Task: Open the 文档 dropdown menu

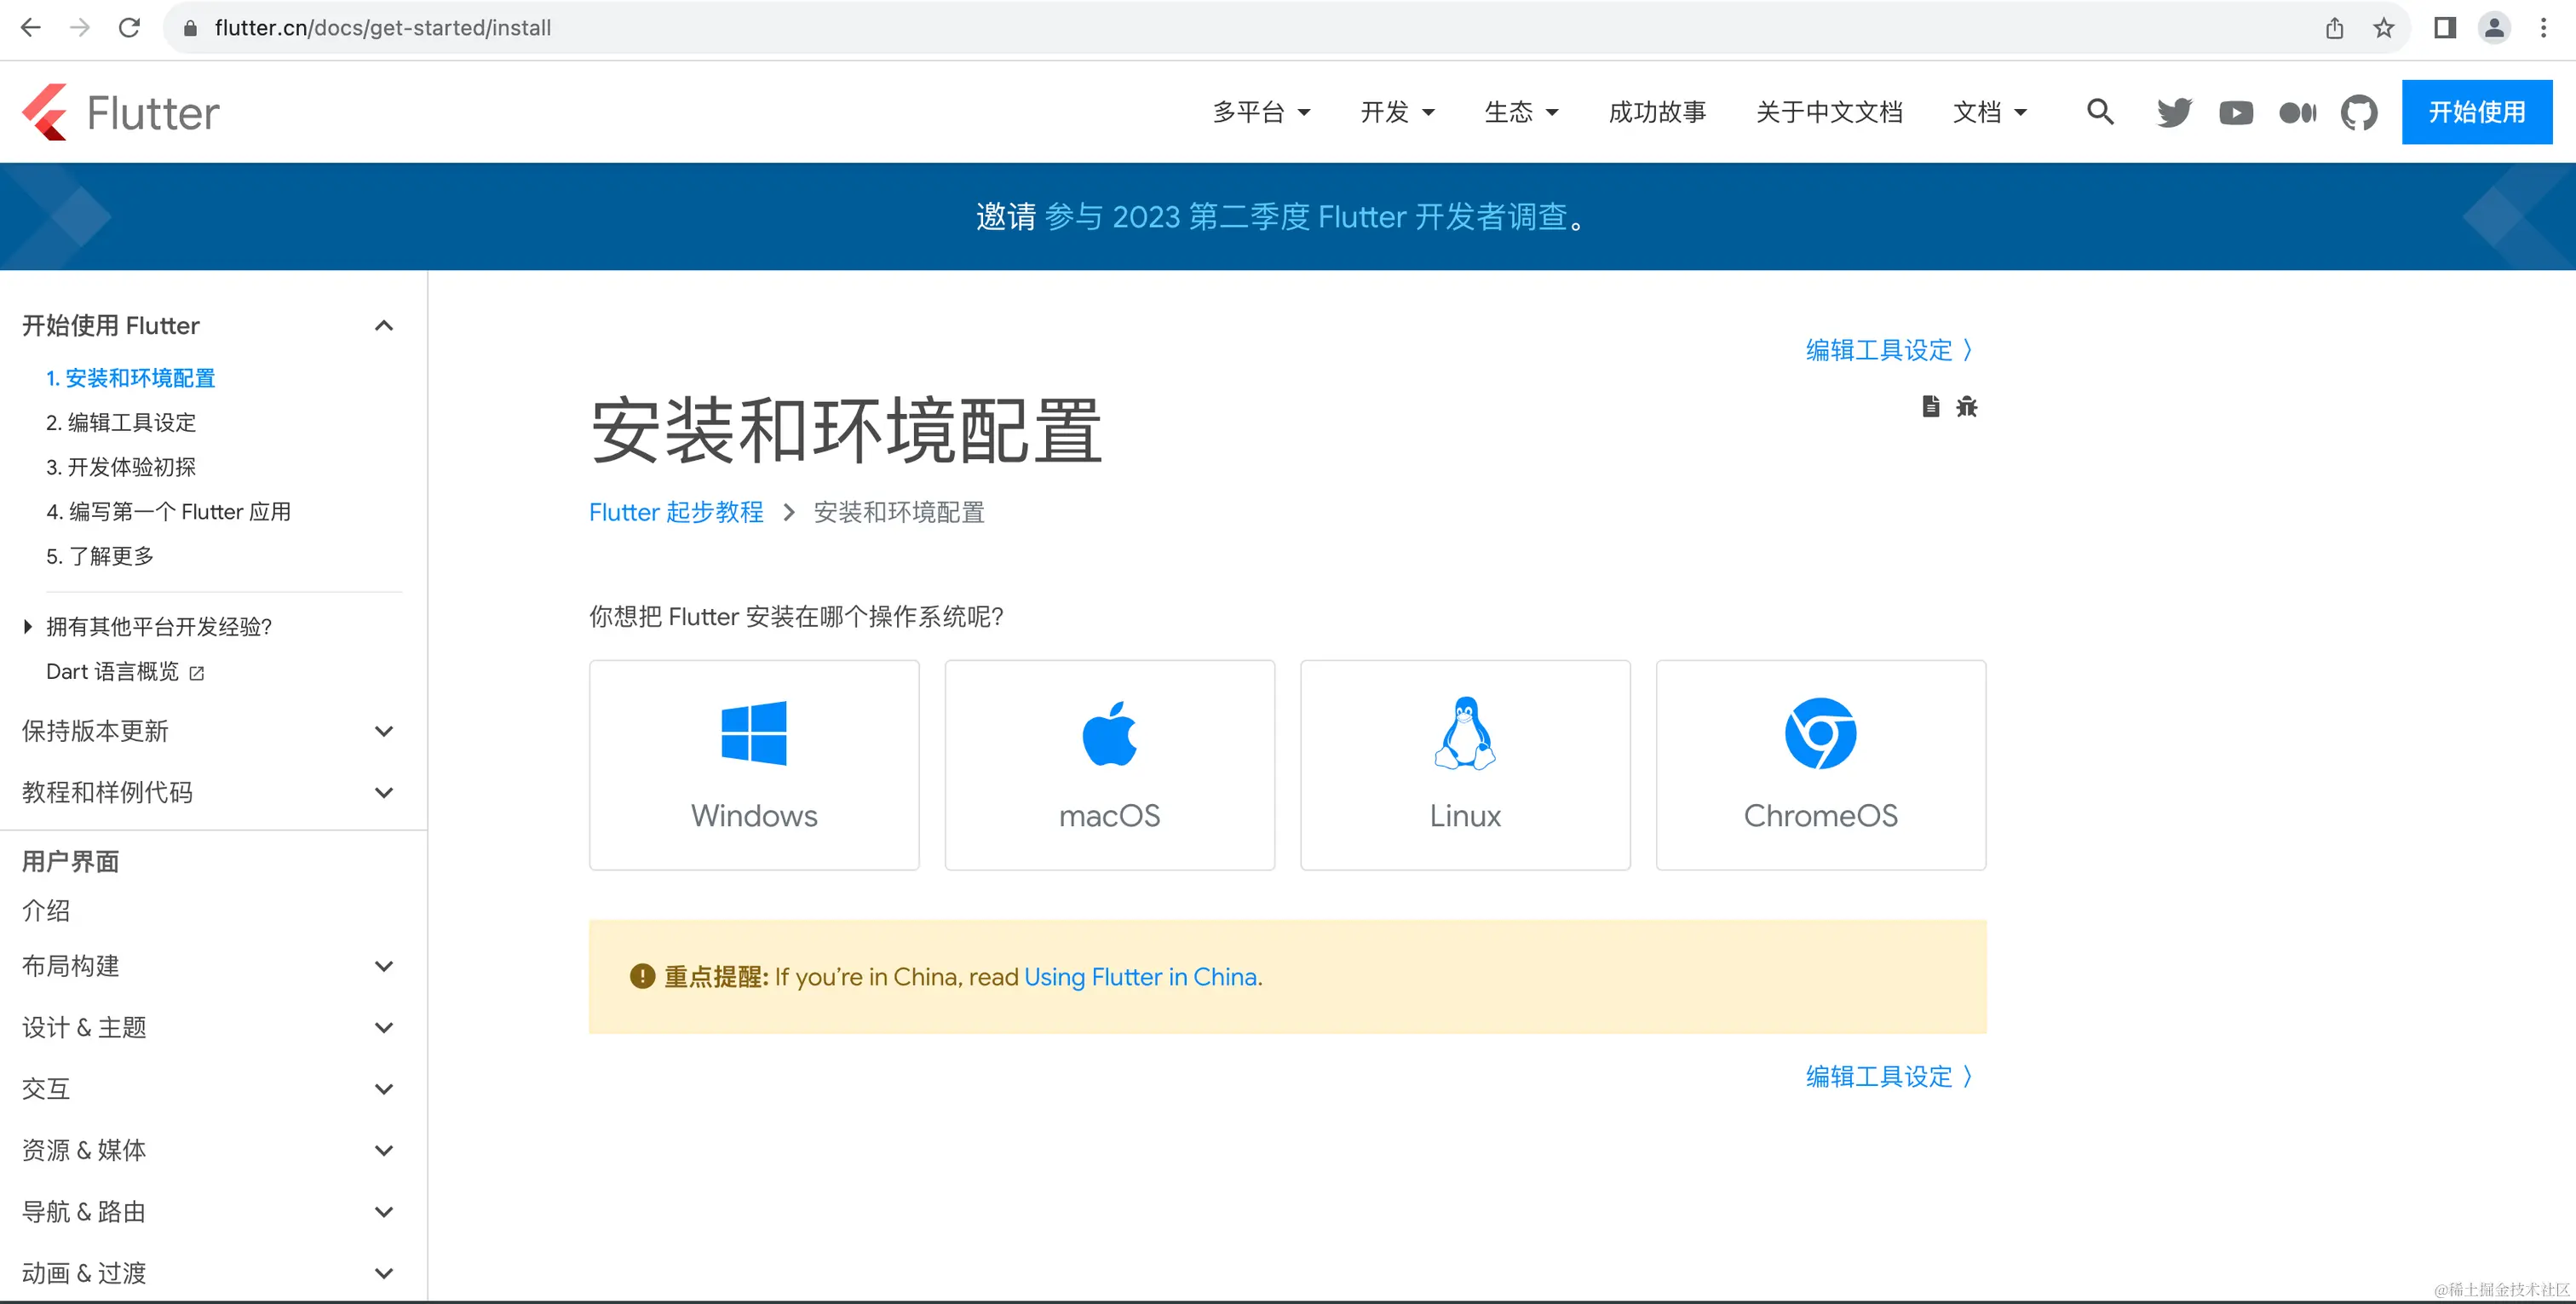Action: (1990, 112)
